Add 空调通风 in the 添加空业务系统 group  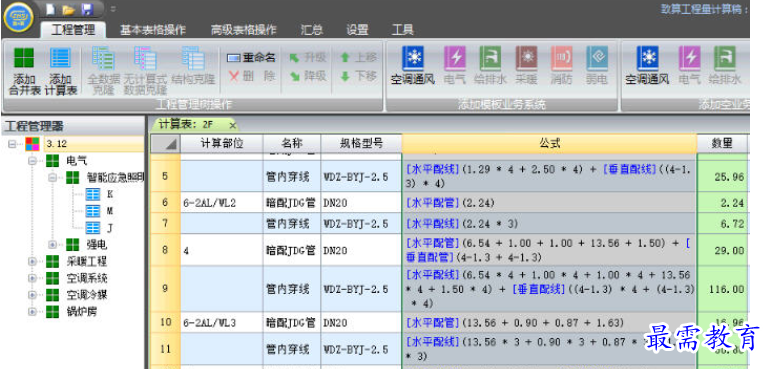[x=647, y=66]
